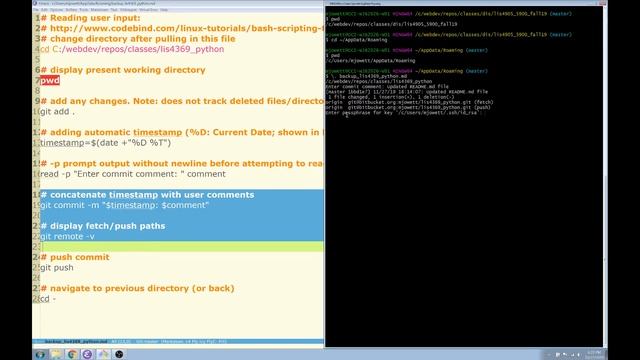Click the 'git remote -v' line

(x=67, y=236)
